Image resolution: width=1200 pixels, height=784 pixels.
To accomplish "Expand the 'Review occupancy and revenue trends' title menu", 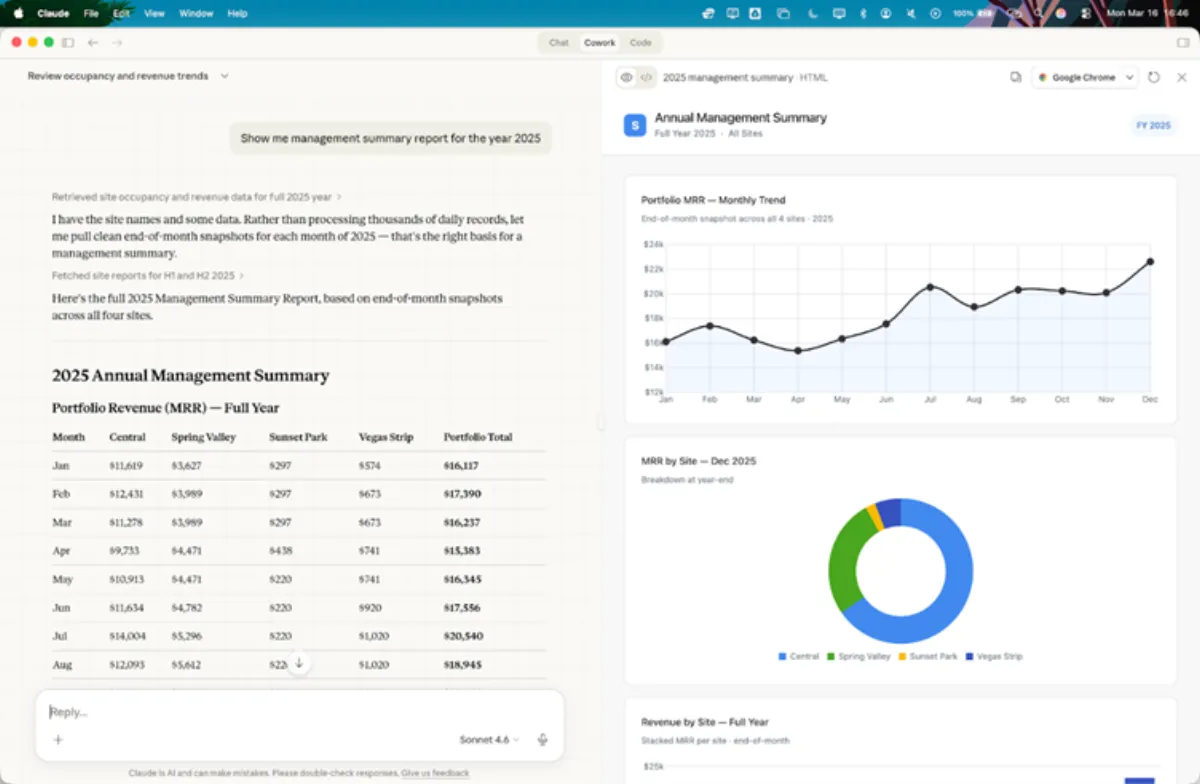I will (x=224, y=76).
